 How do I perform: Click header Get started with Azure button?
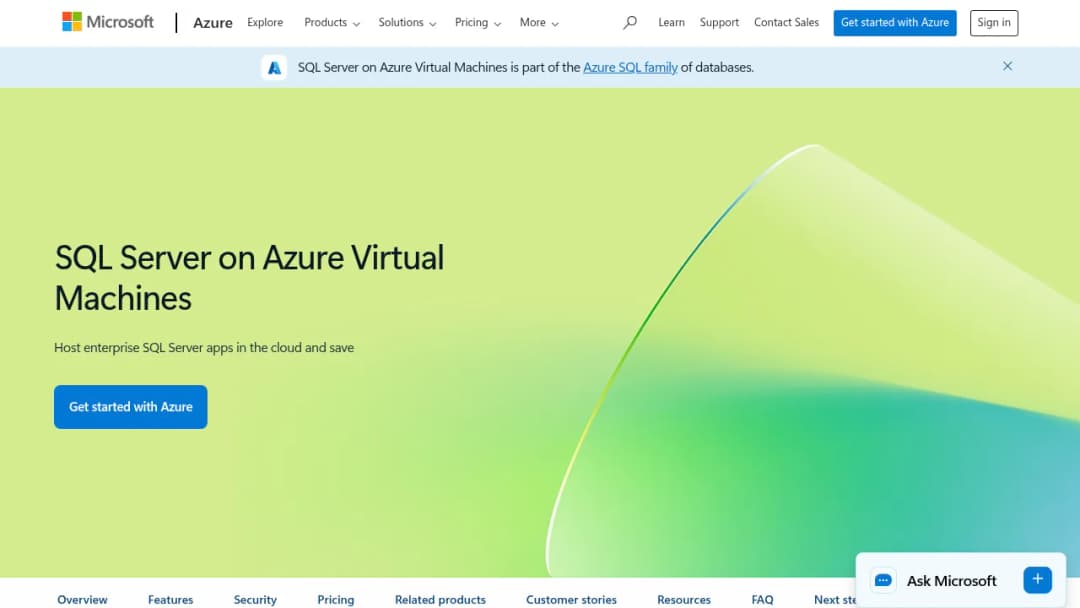[895, 23]
